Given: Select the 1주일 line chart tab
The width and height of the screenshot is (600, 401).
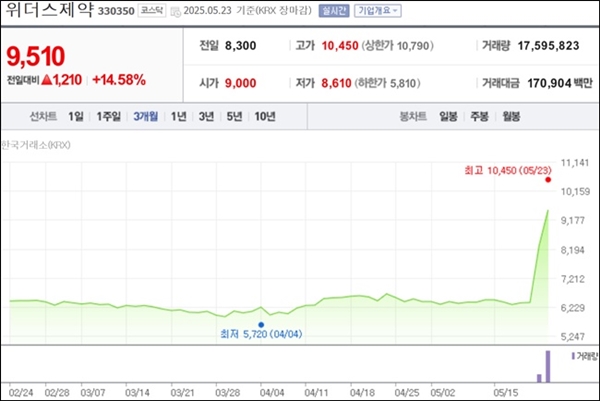Looking at the screenshot, I should (x=108, y=116).
